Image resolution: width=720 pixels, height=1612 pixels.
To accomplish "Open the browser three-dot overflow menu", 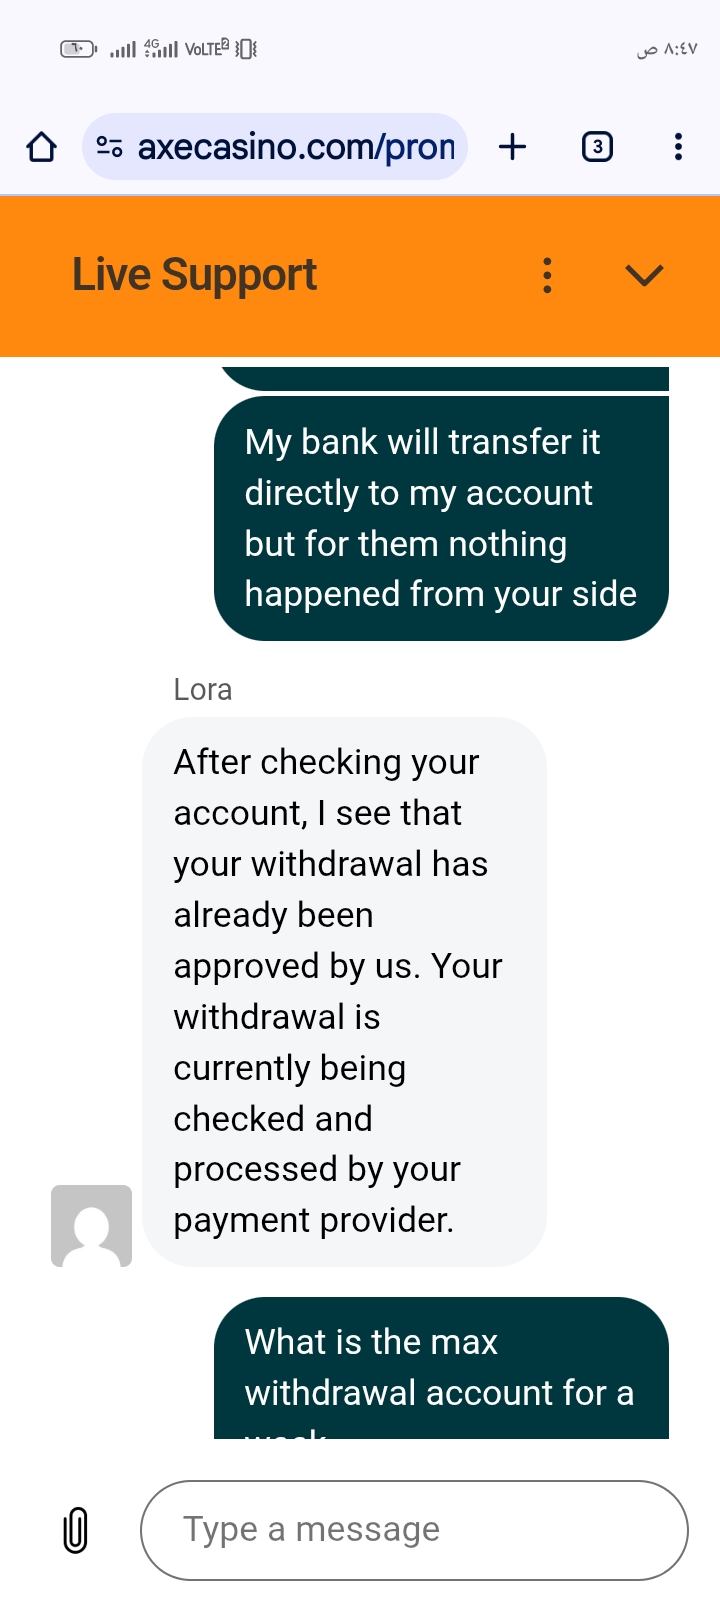I will (x=678, y=147).
